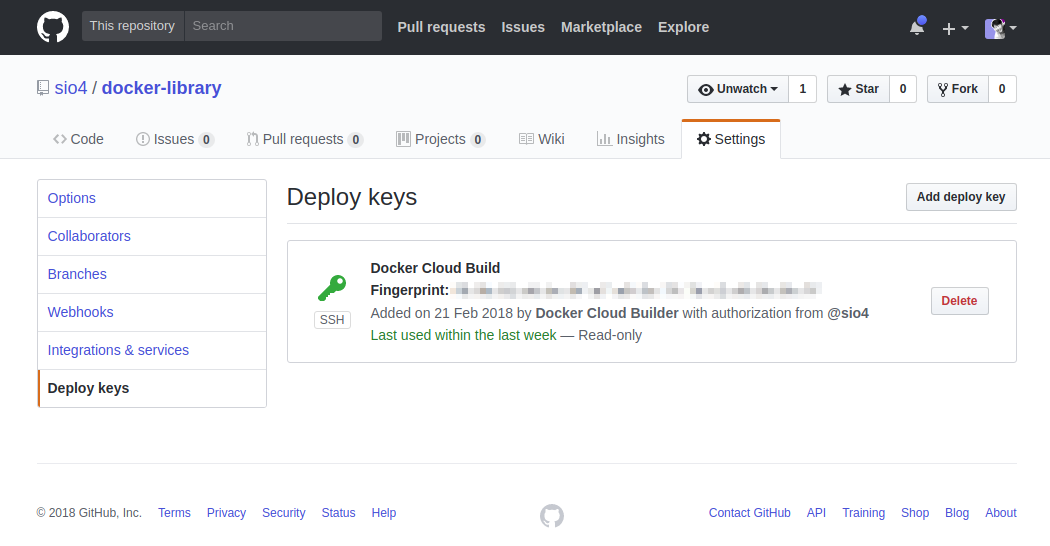
Task: Click the green deploy key icon
Action: coord(332,288)
